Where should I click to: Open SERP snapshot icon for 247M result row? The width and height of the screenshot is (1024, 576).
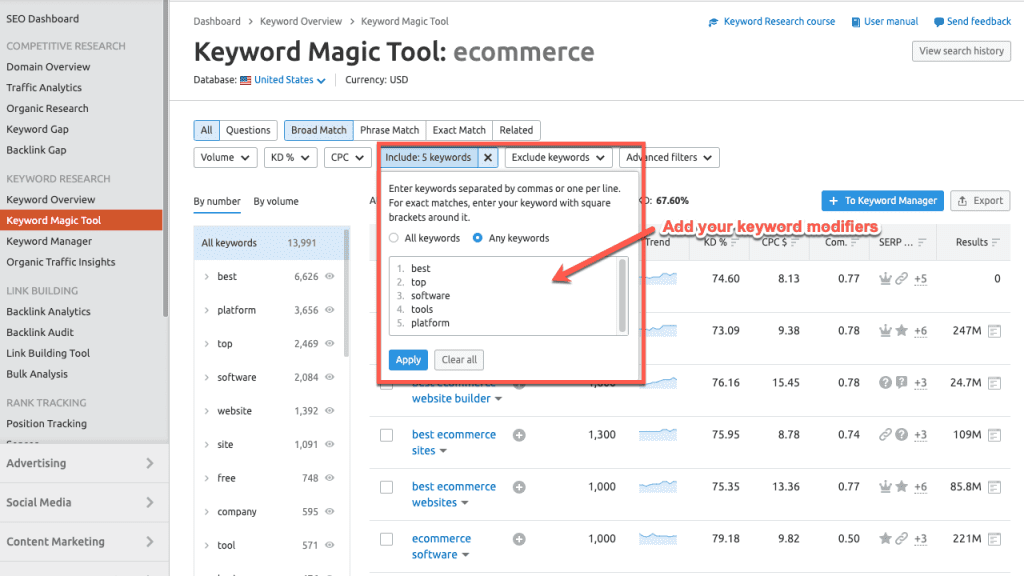[994, 331]
